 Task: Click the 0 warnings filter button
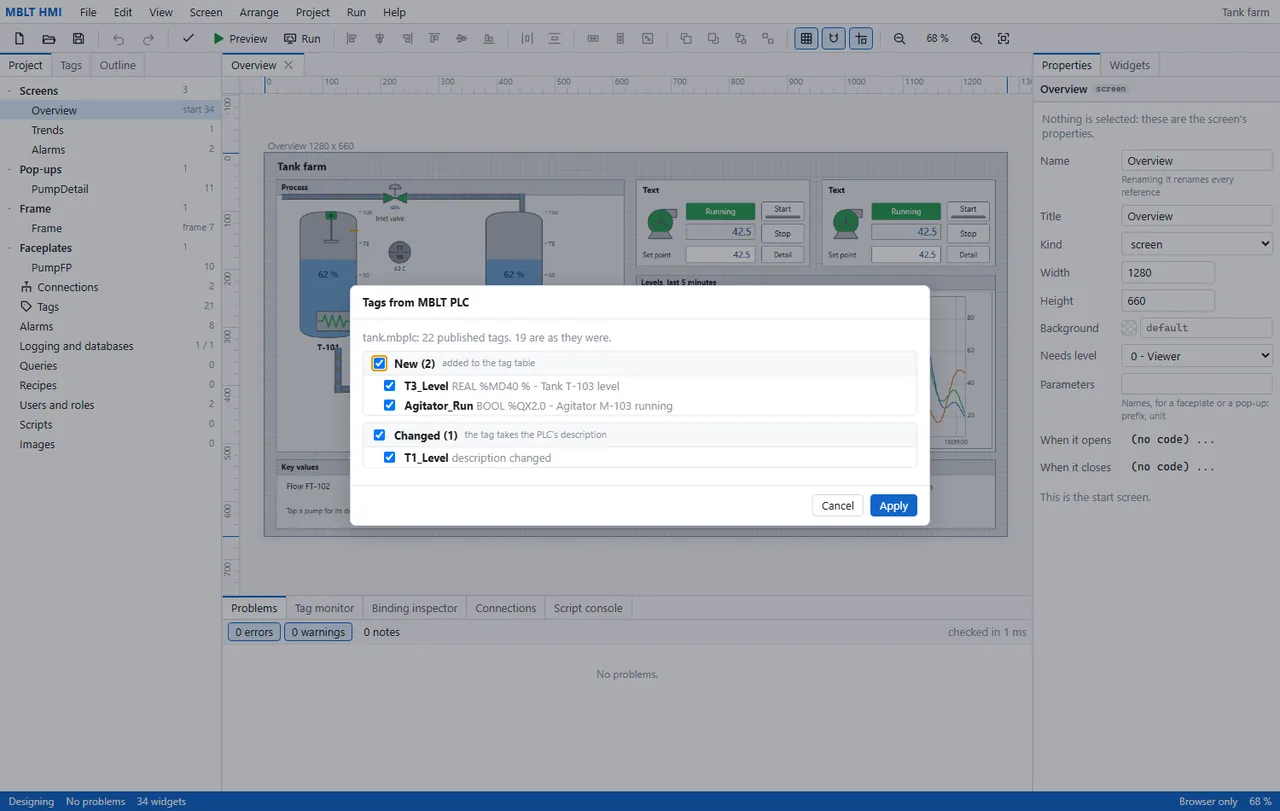pos(319,632)
